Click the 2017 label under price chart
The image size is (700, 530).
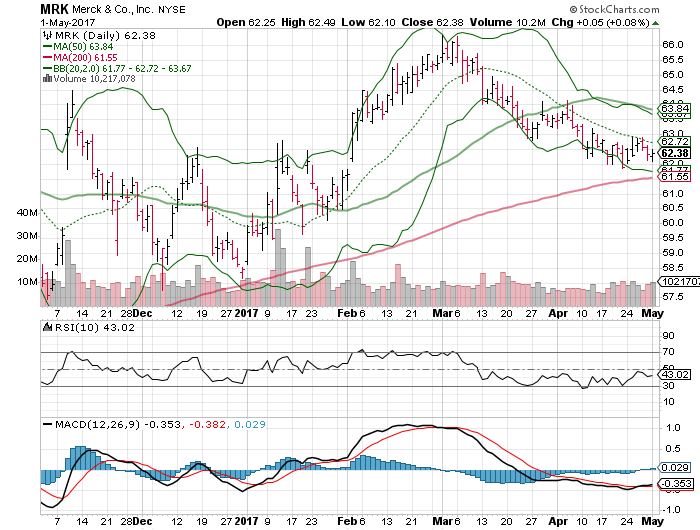point(247,313)
